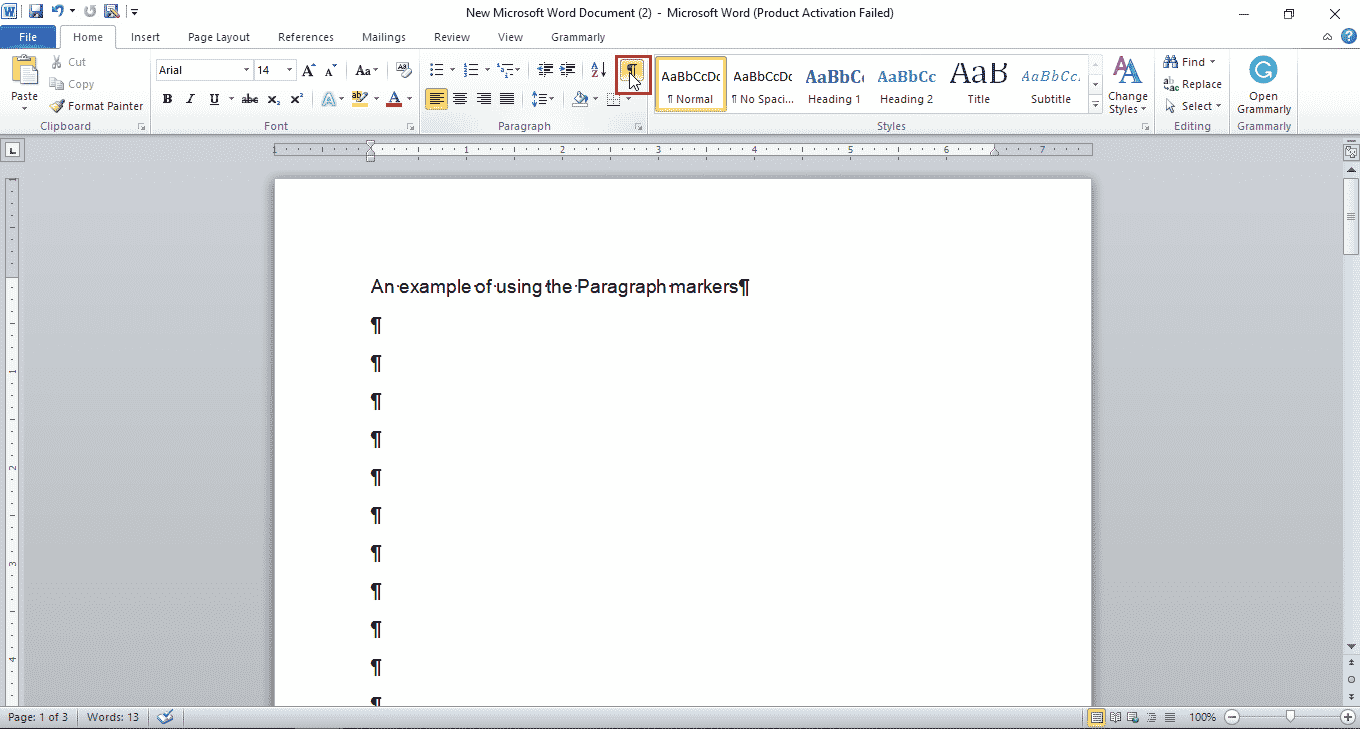Image resolution: width=1360 pixels, height=729 pixels.
Task: Apply the No Spacing style
Action: click(x=762, y=85)
